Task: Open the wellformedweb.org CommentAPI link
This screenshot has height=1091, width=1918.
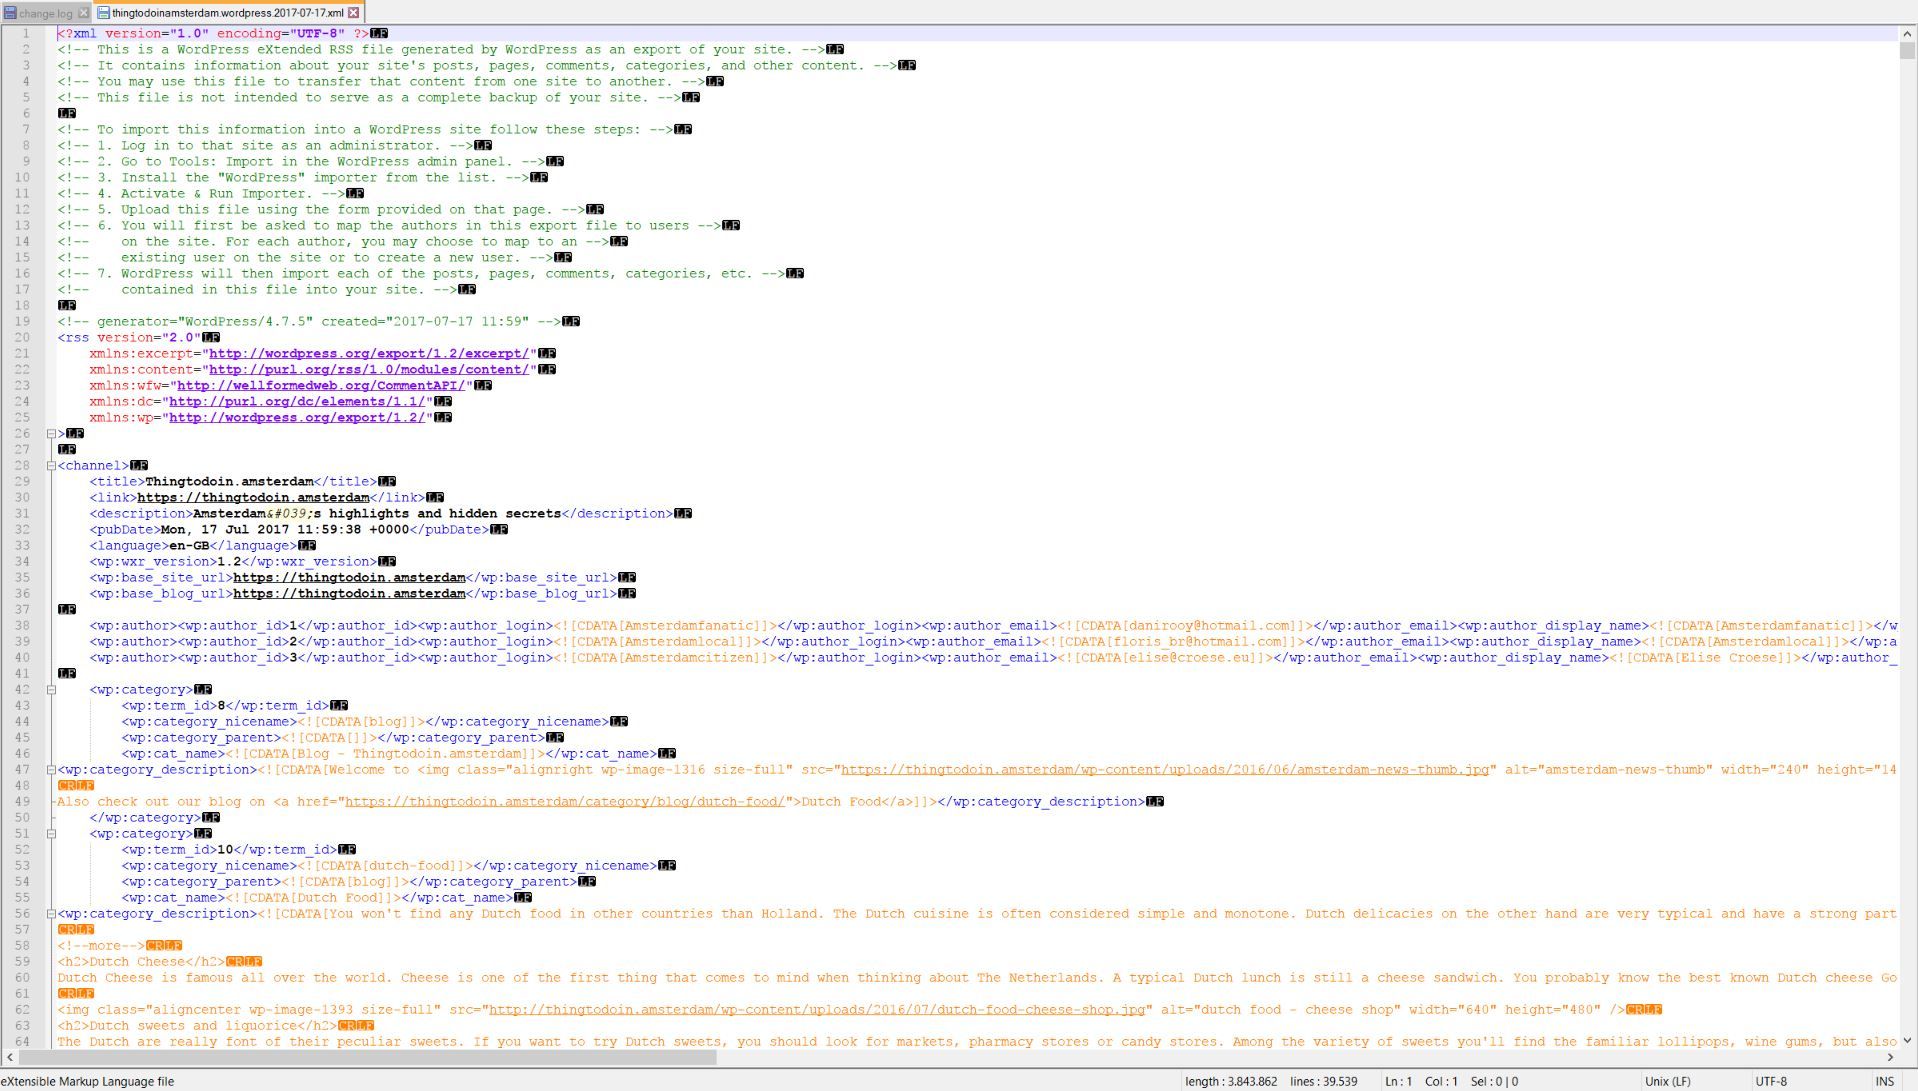Action: coord(320,386)
